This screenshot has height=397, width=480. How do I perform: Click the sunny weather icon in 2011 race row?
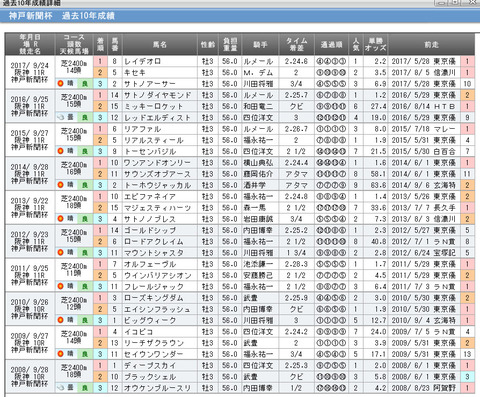pos(60,286)
